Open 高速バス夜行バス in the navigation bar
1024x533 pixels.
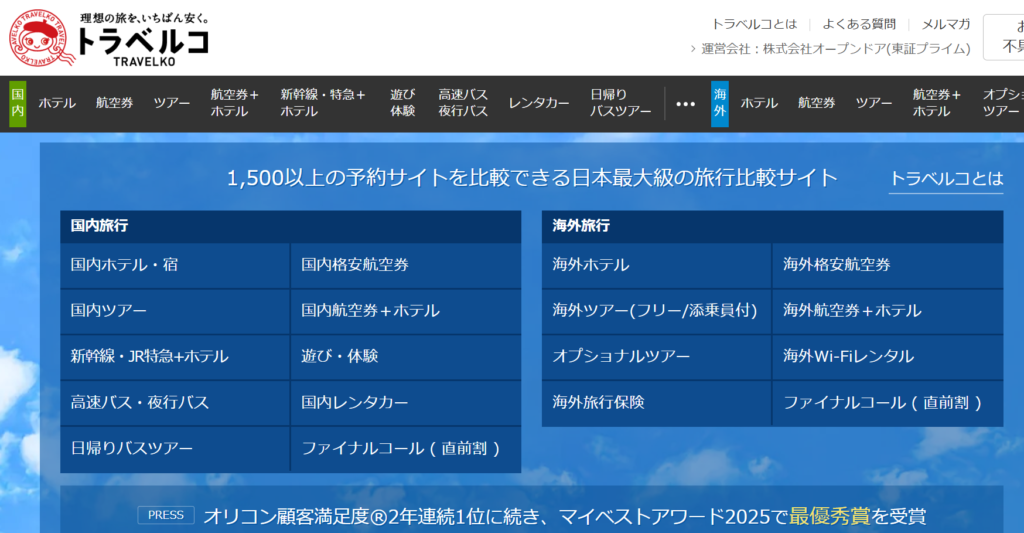coord(462,103)
